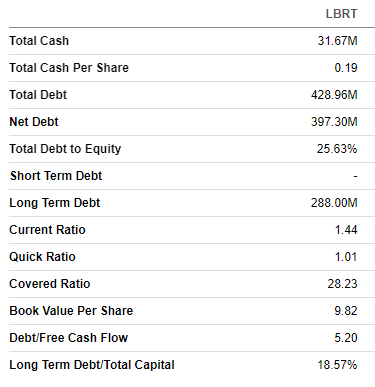Click the 428.96M total debt value
This screenshot has height=387, width=375.
pyautogui.click(x=334, y=95)
